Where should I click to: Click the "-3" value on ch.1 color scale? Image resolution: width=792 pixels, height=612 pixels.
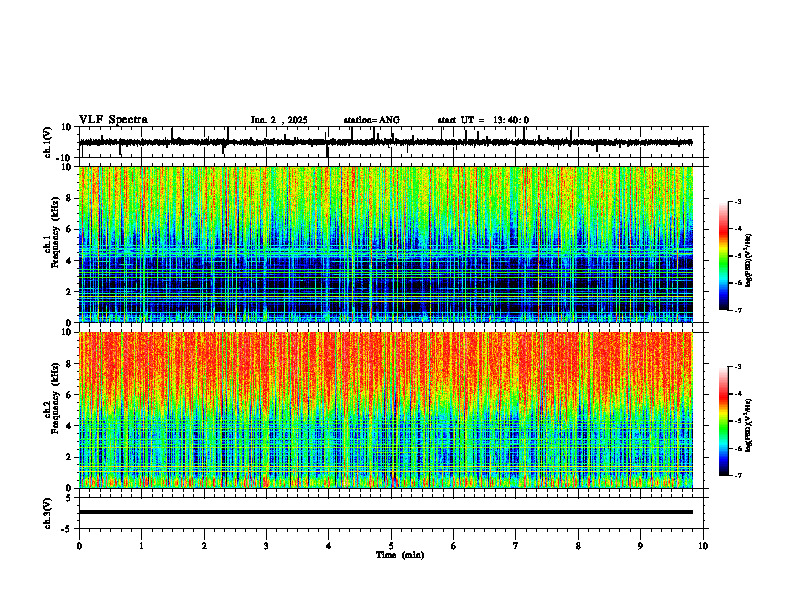(x=738, y=202)
